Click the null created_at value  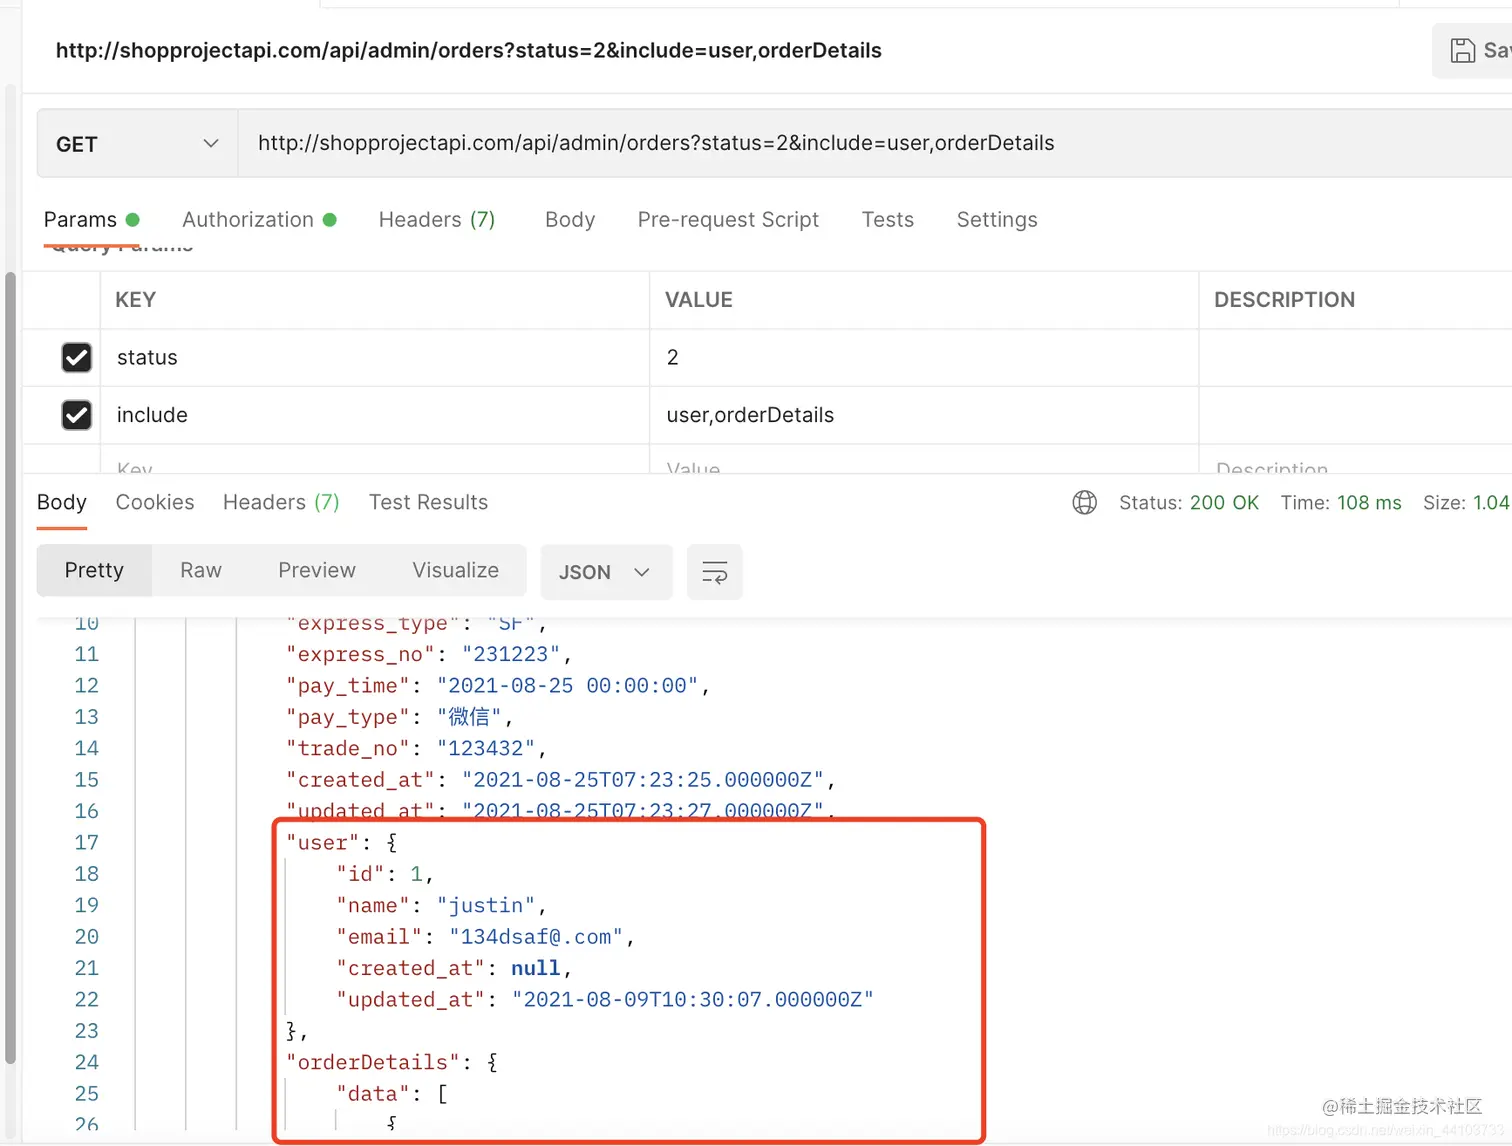[536, 968]
